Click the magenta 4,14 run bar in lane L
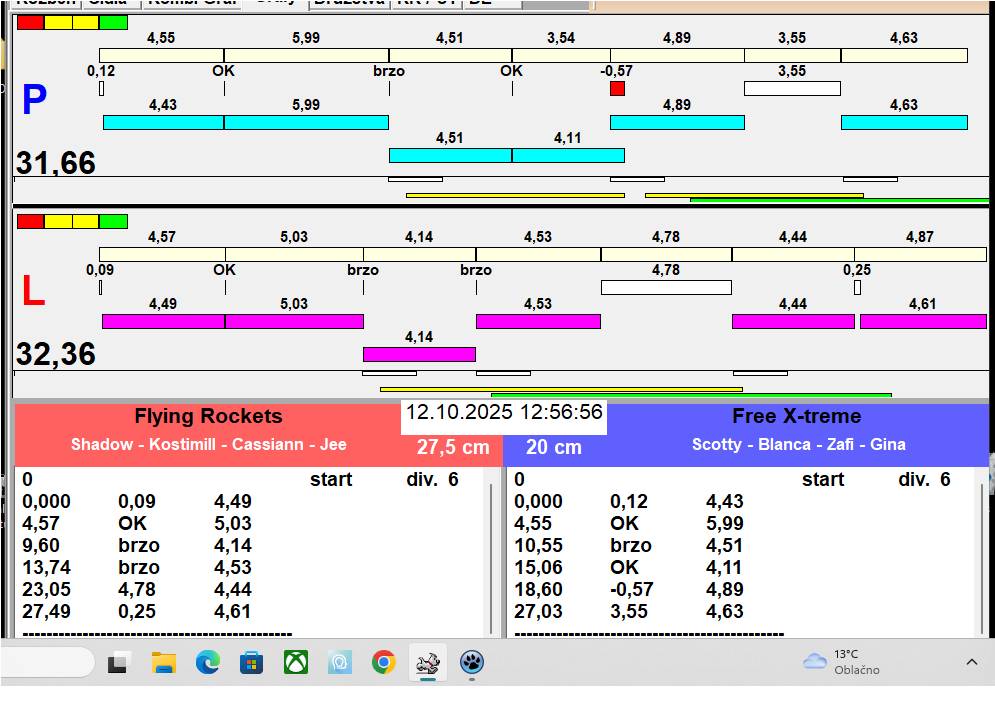The height and width of the screenshot is (716, 995). [419, 354]
